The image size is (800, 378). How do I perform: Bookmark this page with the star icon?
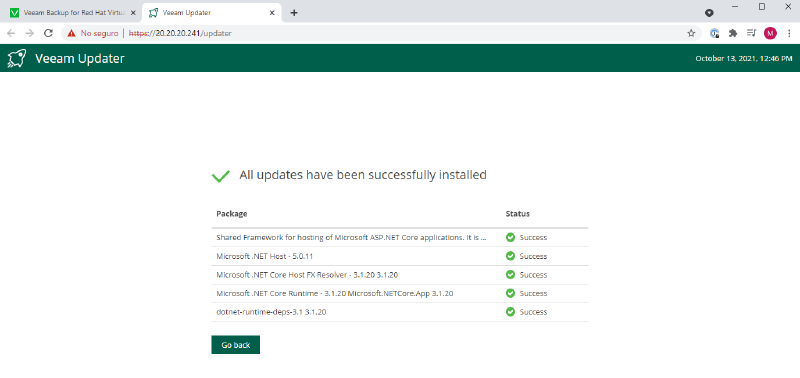pyautogui.click(x=691, y=33)
